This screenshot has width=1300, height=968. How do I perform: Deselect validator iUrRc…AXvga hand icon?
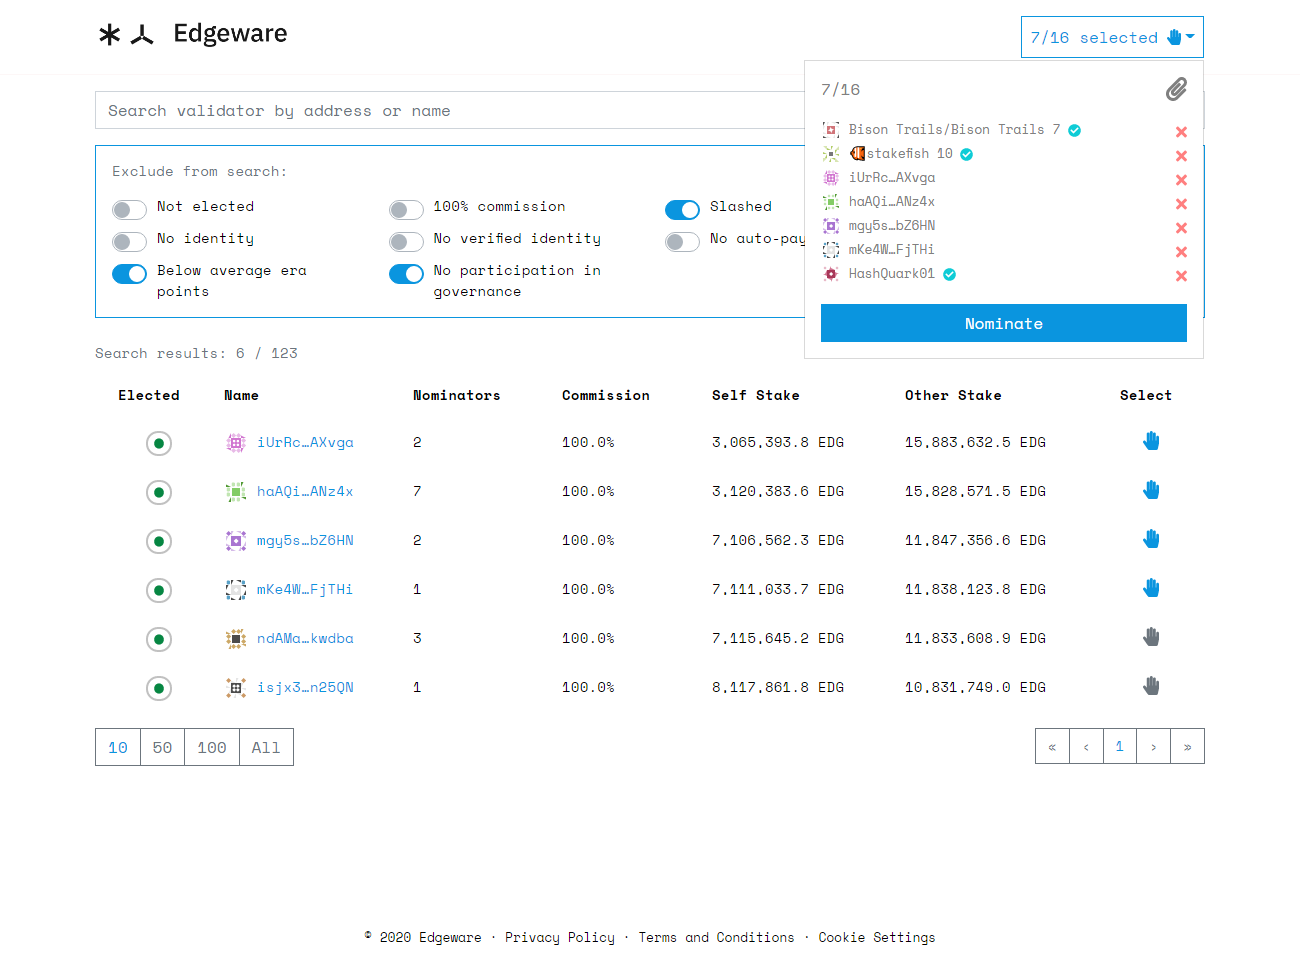(x=1151, y=441)
